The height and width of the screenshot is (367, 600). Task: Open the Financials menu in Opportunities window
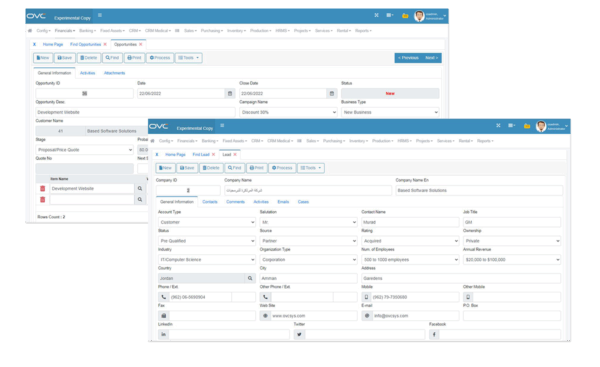[65, 31]
